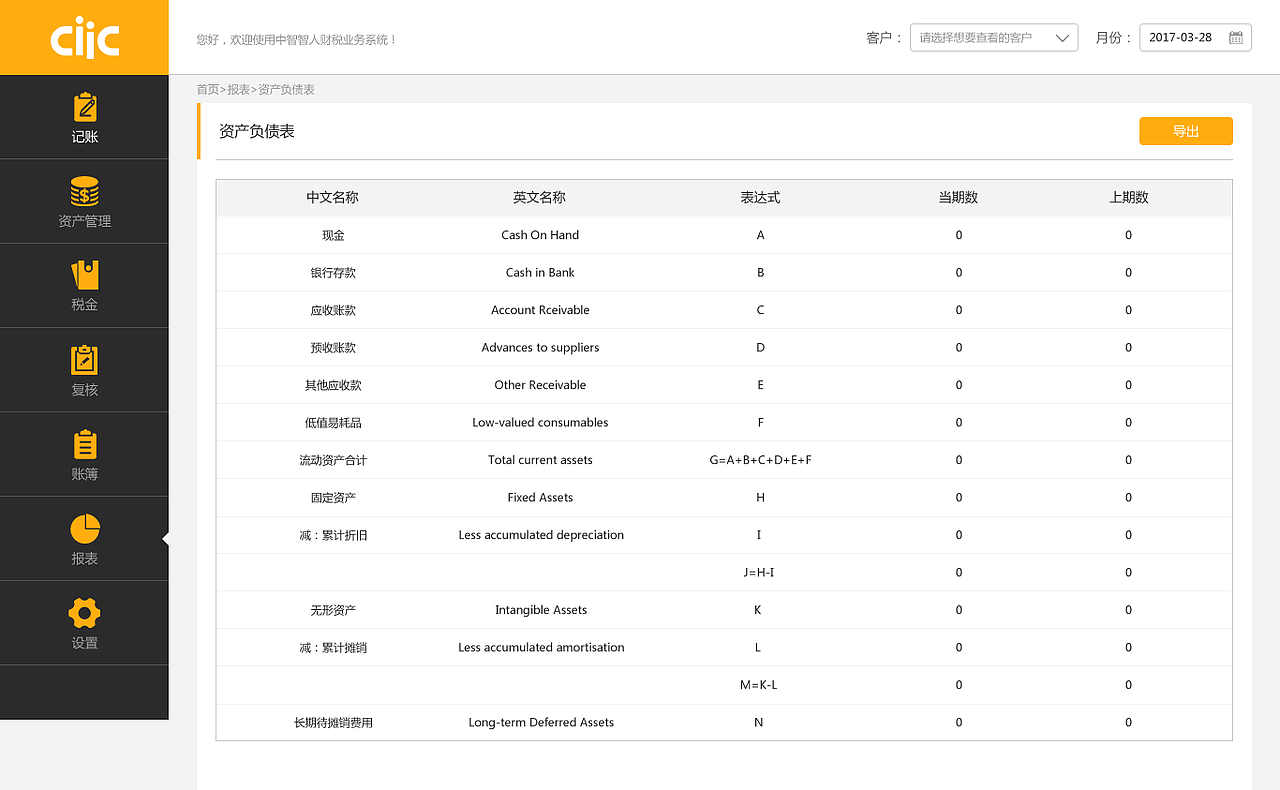This screenshot has width=1280, height=790.
Task: Click the Cash in Bank cell
Action: click(540, 273)
